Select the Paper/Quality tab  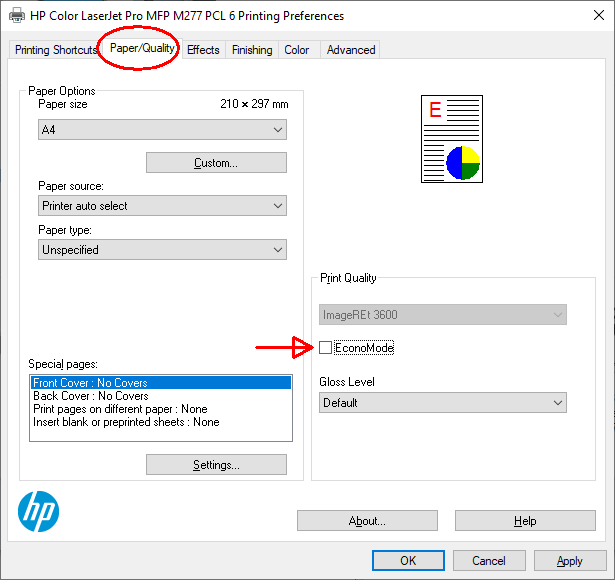pyautogui.click(x=142, y=48)
